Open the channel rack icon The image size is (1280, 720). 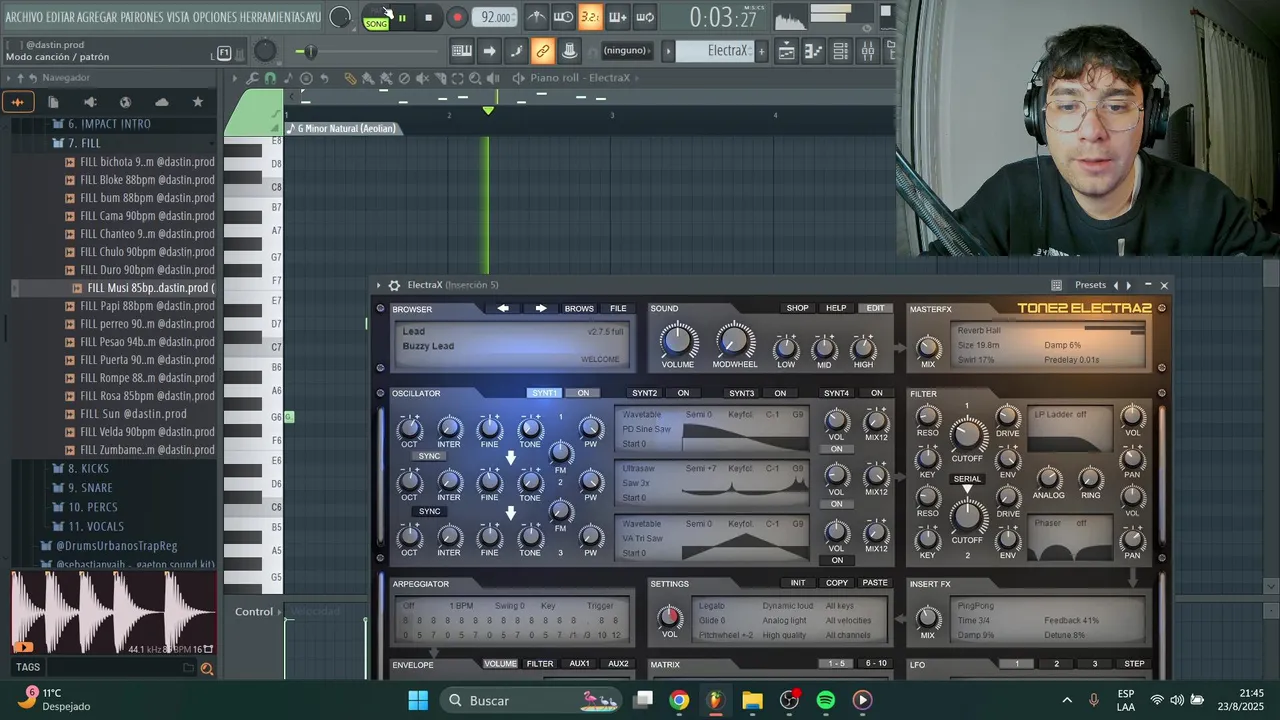pyautogui.click(x=841, y=51)
